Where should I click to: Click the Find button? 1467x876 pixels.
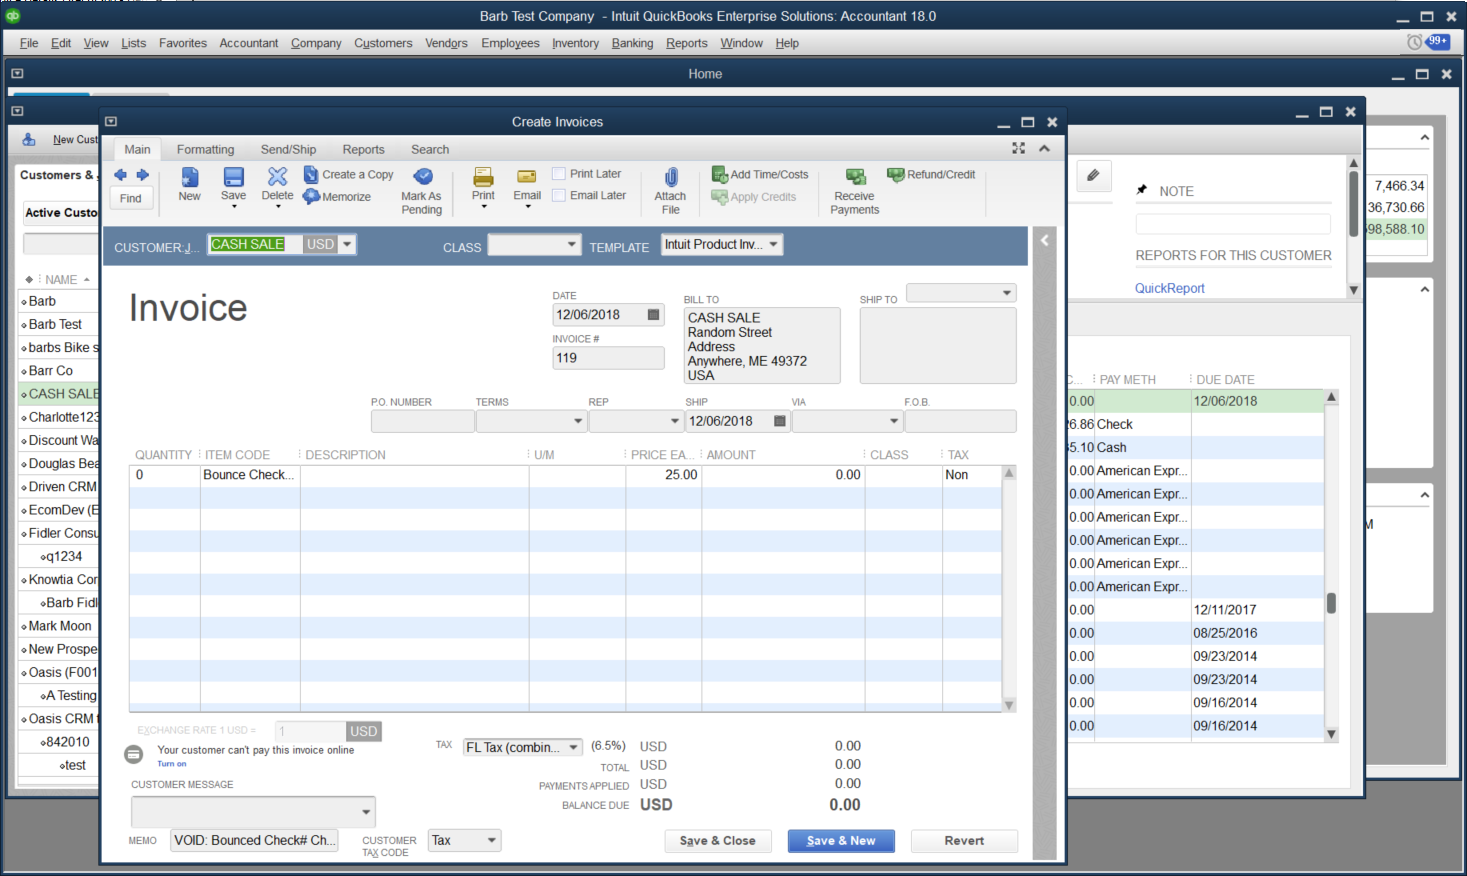pyautogui.click(x=131, y=198)
